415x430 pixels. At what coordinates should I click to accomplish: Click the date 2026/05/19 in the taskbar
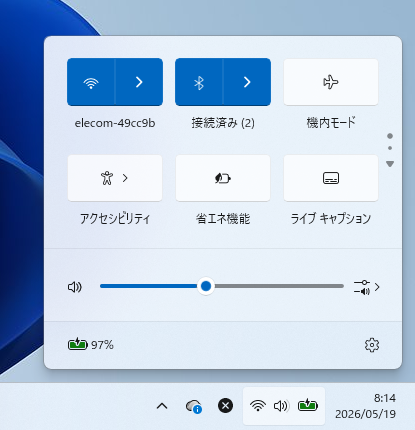[x=366, y=414]
